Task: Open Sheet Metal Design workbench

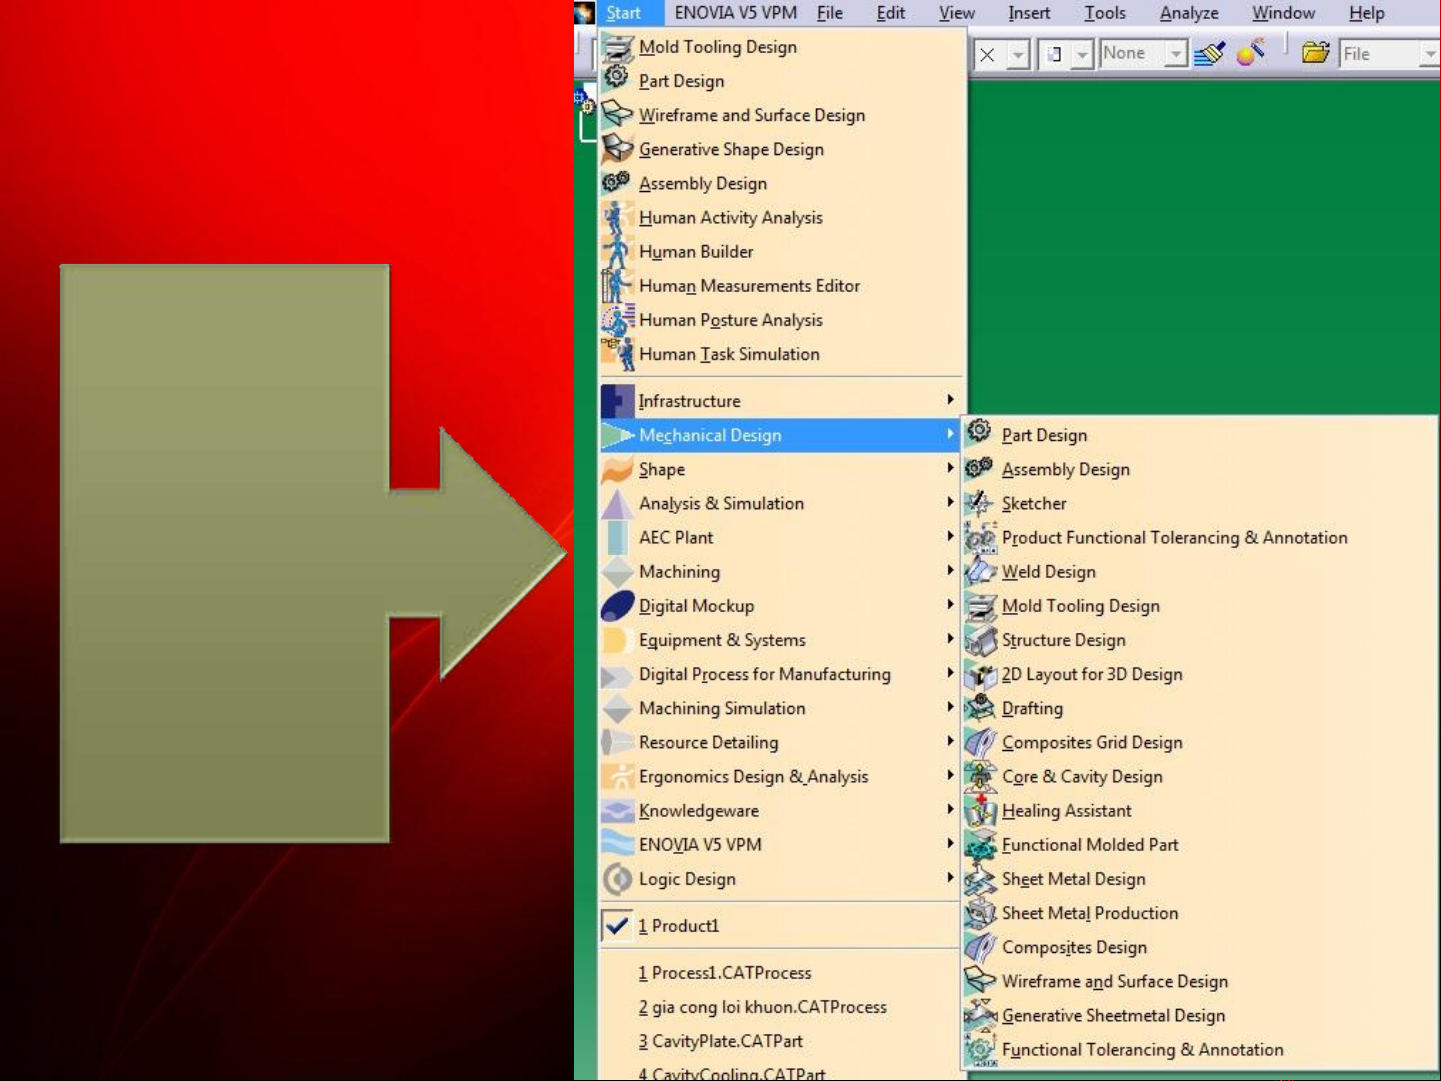Action: point(1200,879)
